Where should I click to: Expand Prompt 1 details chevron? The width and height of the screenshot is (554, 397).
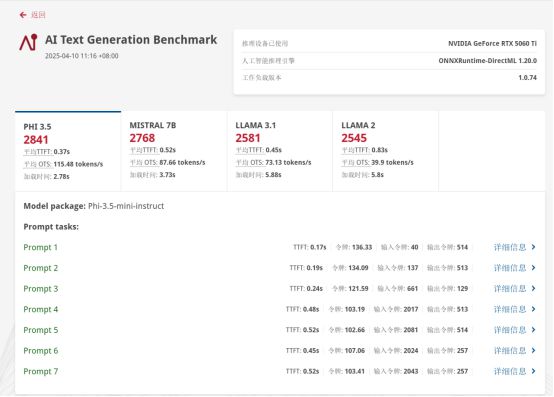533,247
